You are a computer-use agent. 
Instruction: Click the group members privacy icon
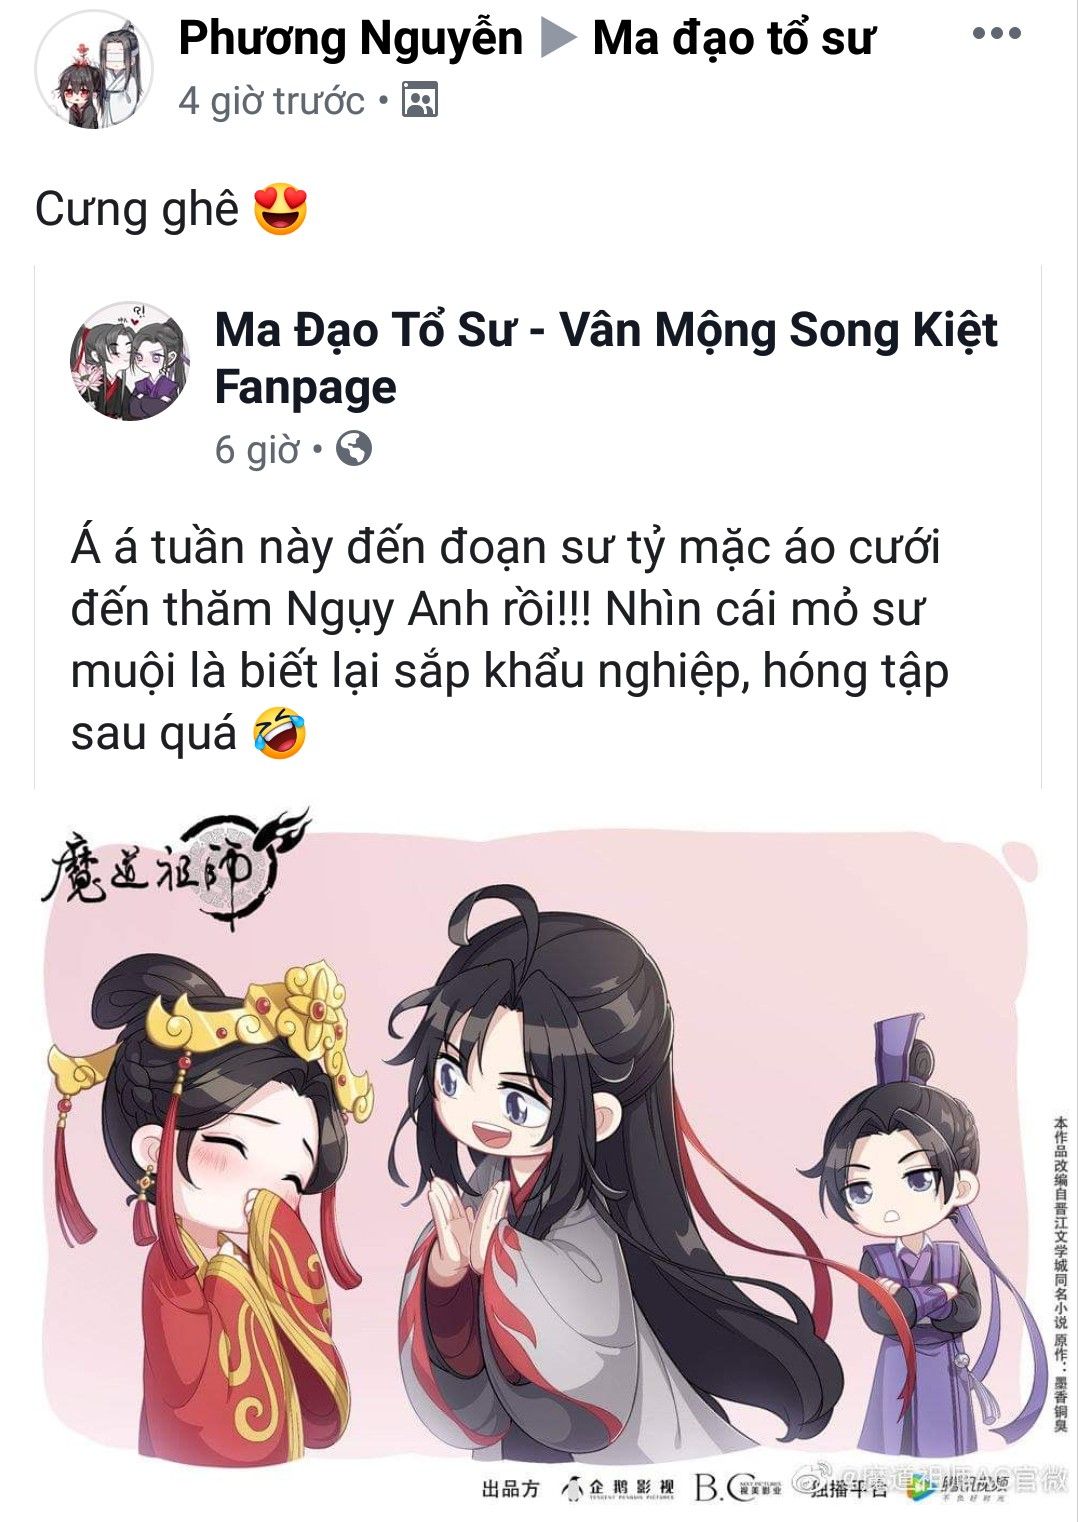tap(420, 101)
